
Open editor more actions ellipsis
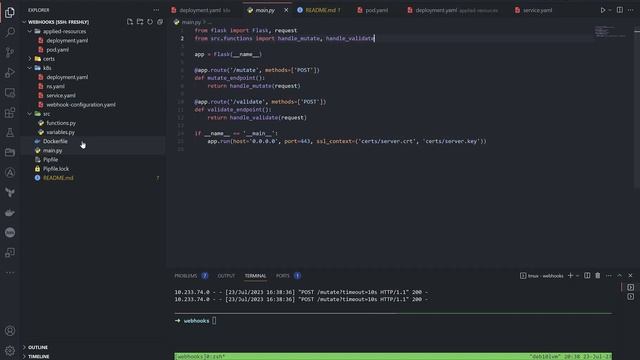pos(631,10)
